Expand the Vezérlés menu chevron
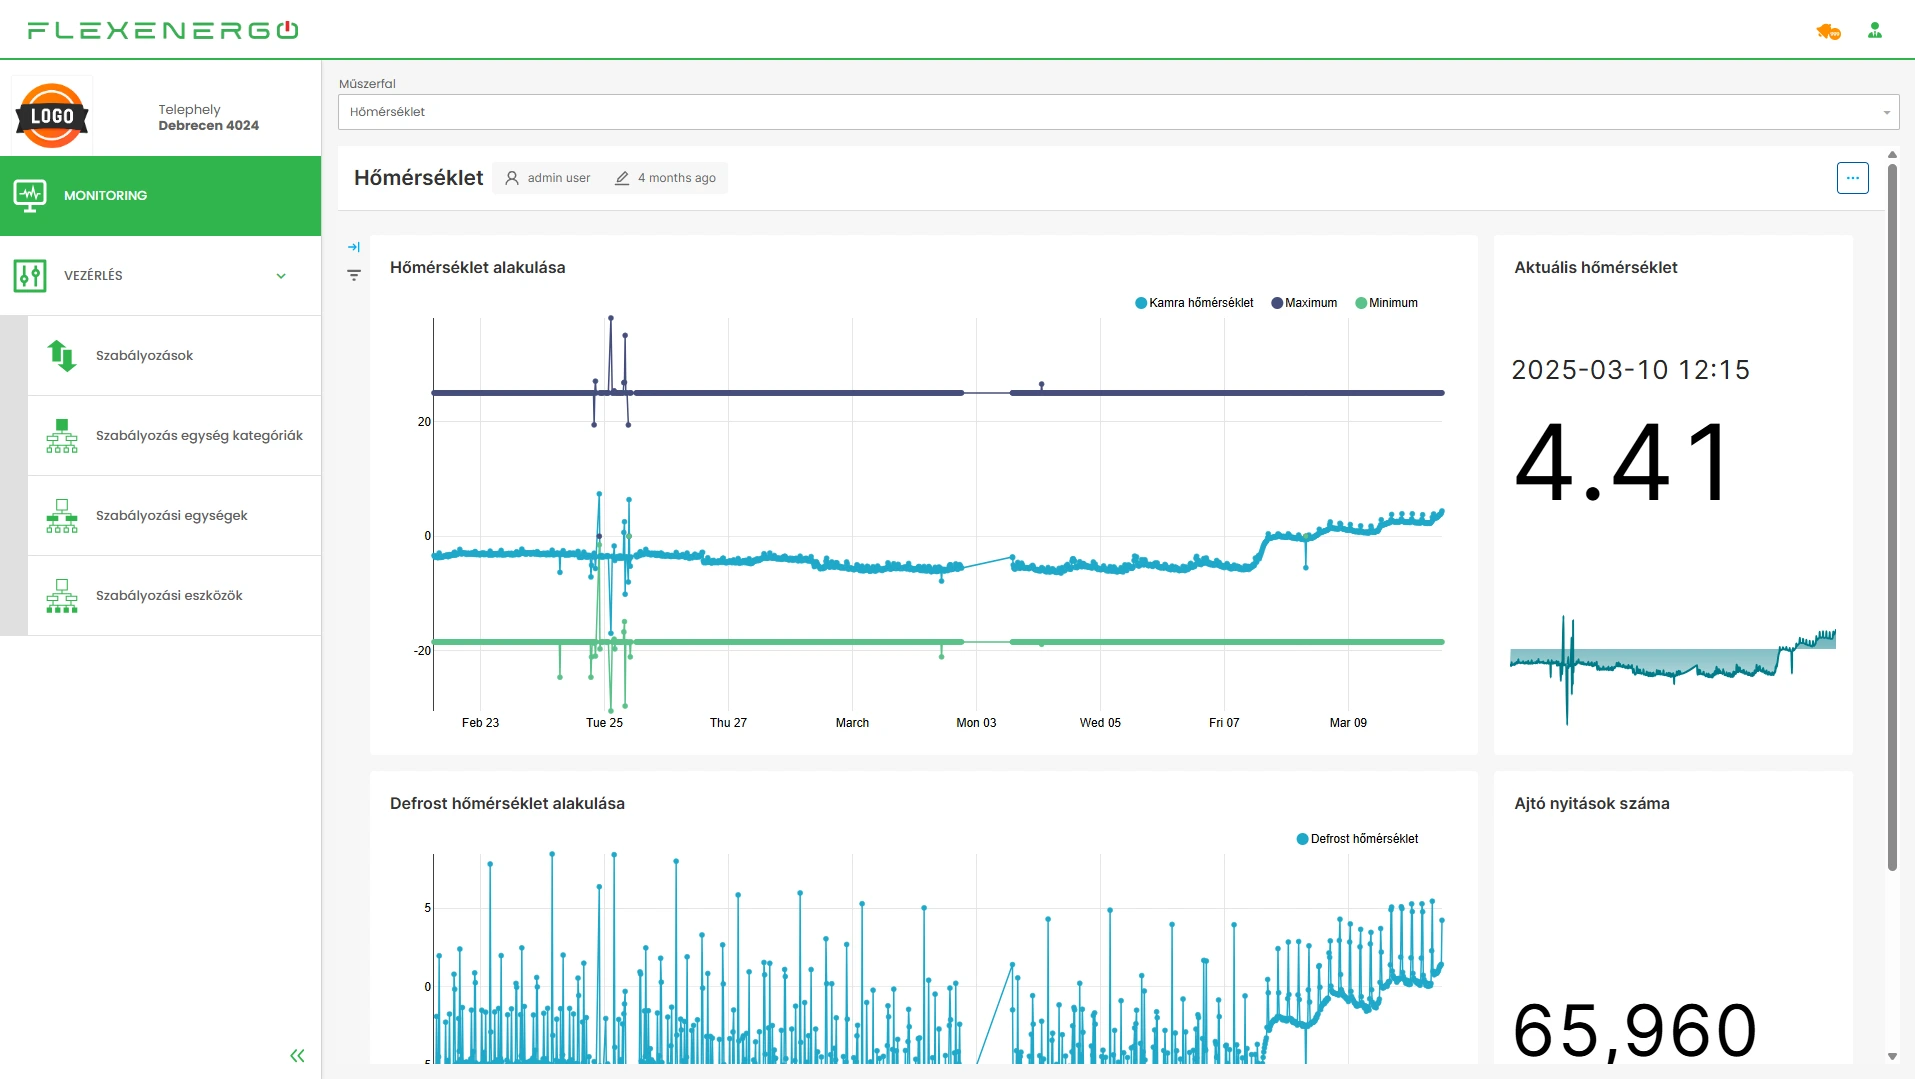 tap(281, 276)
